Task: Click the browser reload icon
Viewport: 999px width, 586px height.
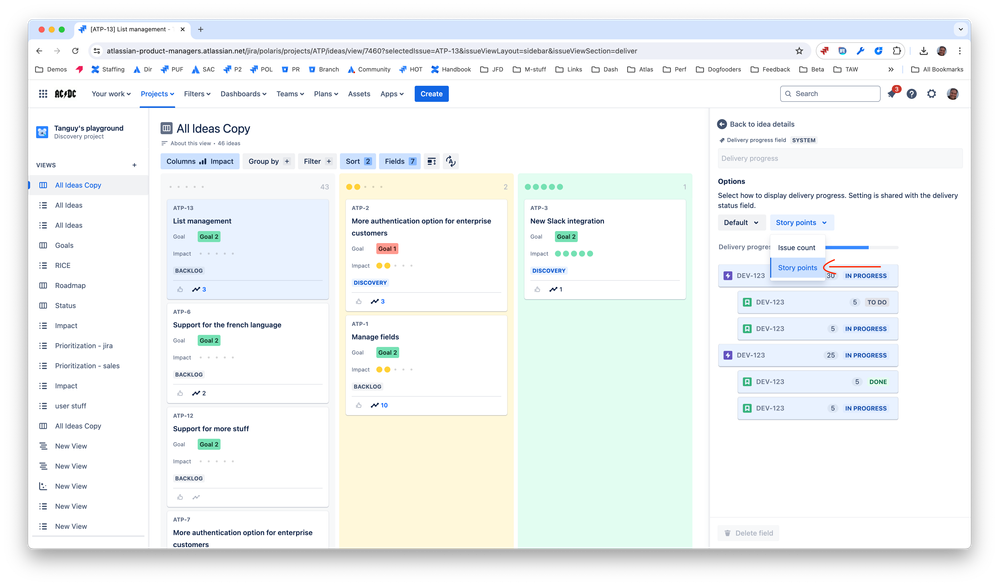Action: click(x=75, y=51)
